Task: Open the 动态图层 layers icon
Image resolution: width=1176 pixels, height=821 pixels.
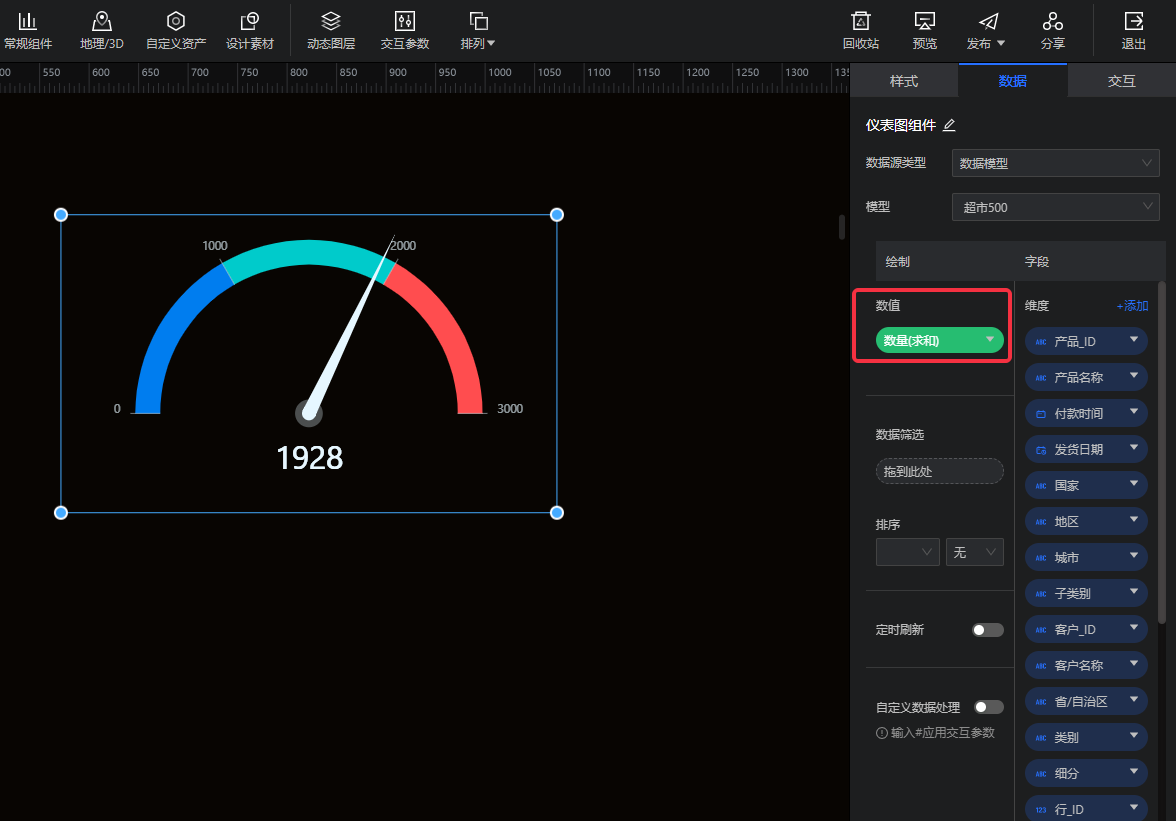Action: point(331,21)
